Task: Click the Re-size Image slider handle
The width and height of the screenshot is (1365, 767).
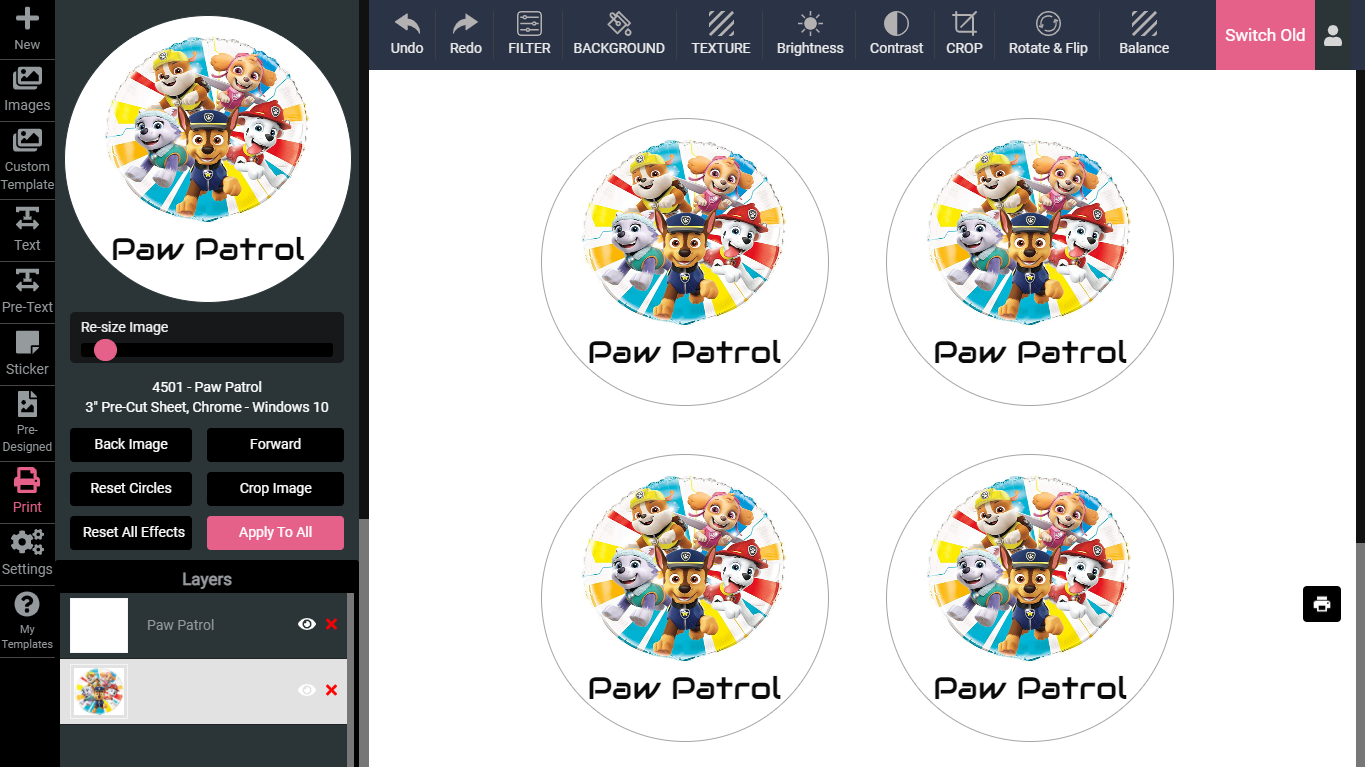Action: (x=105, y=350)
